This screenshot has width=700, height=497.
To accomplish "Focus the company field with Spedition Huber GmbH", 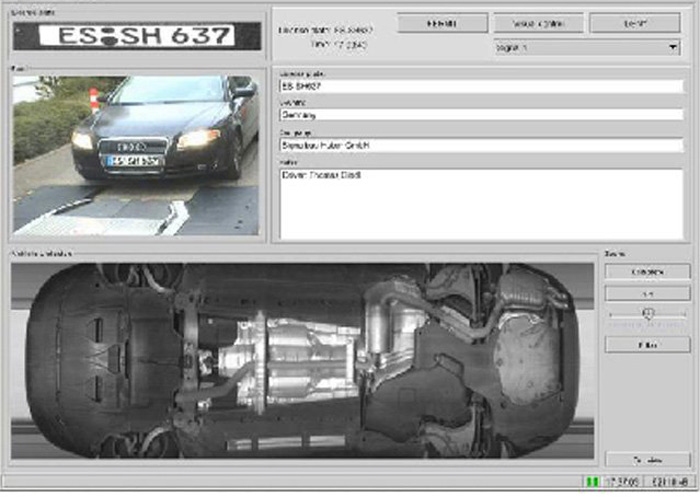I will 480,145.
